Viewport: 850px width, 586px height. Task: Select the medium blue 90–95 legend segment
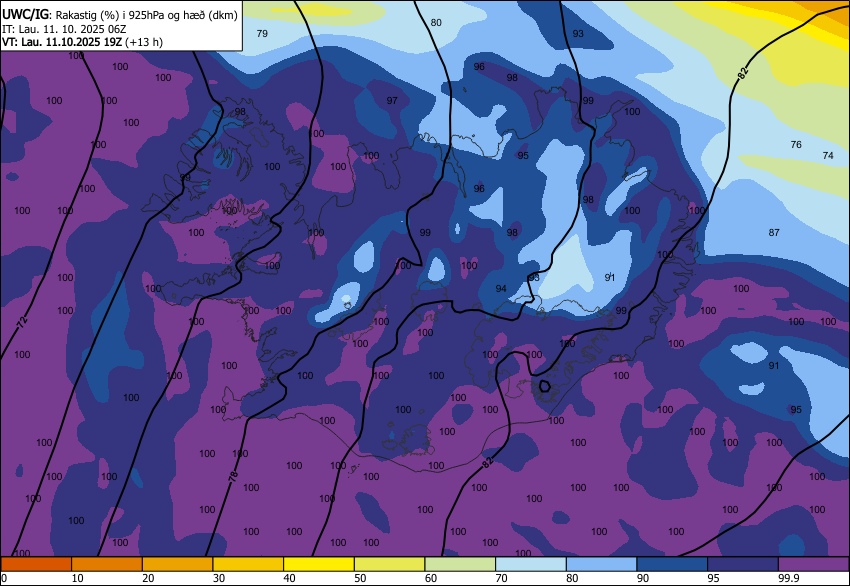click(x=672, y=564)
